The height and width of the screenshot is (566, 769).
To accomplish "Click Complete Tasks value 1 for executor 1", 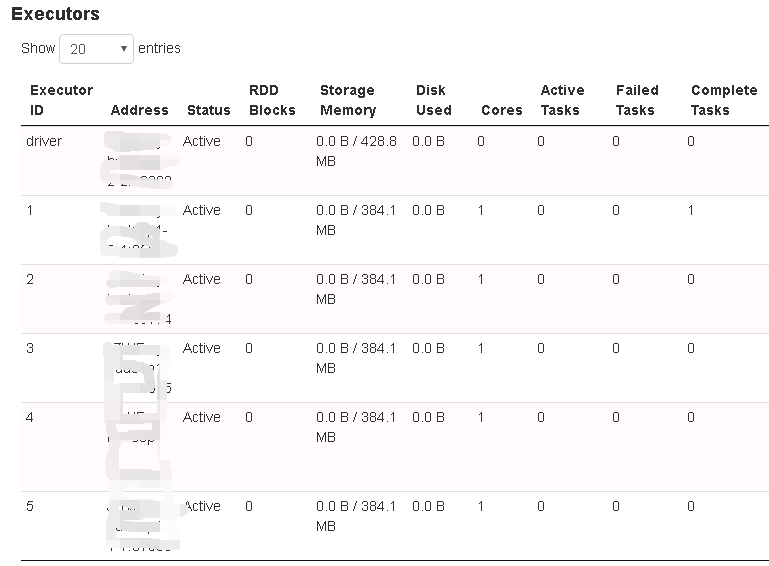I will point(691,210).
